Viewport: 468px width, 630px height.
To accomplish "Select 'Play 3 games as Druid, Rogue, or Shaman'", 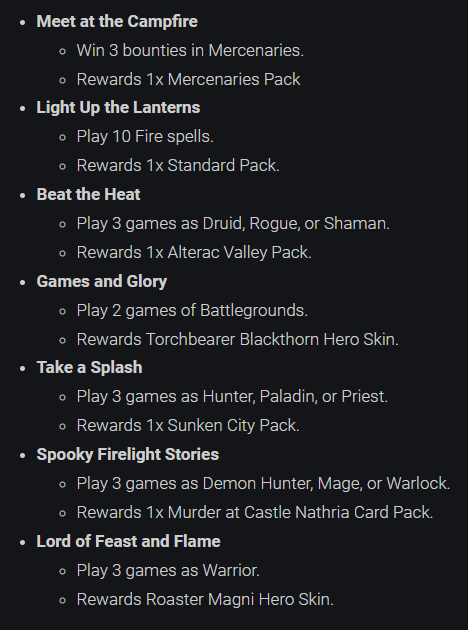I will [x=233, y=223].
